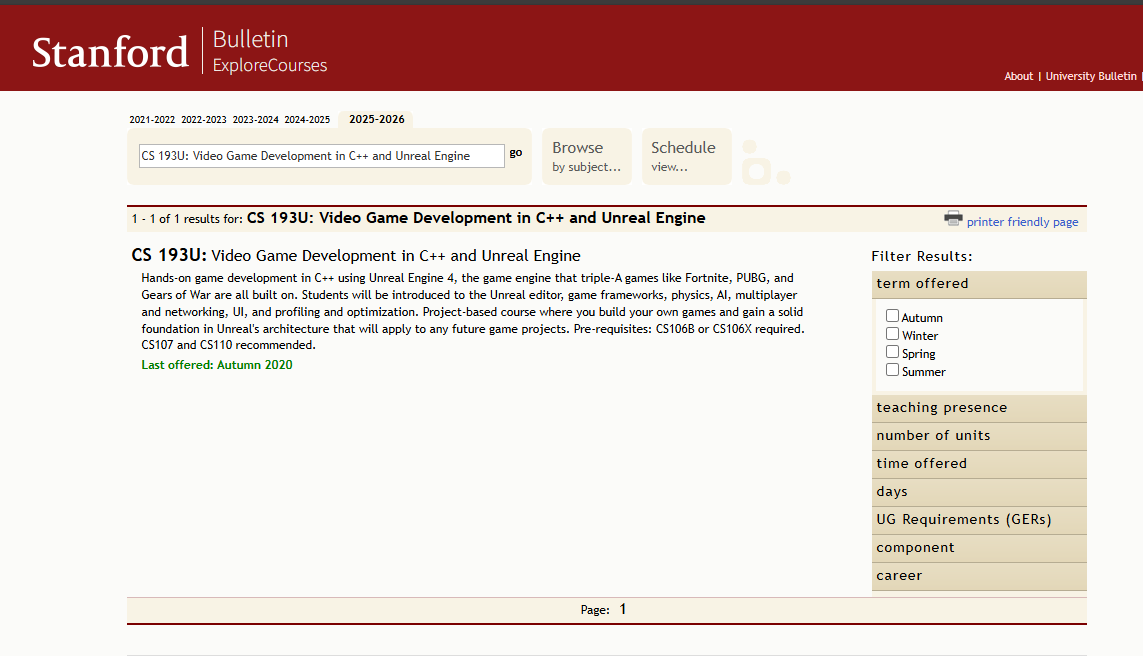Expand the UG Requirements (GERs) filter
This screenshot has height=656, width=1143.
pyautogui.click(x=979, y=520)
